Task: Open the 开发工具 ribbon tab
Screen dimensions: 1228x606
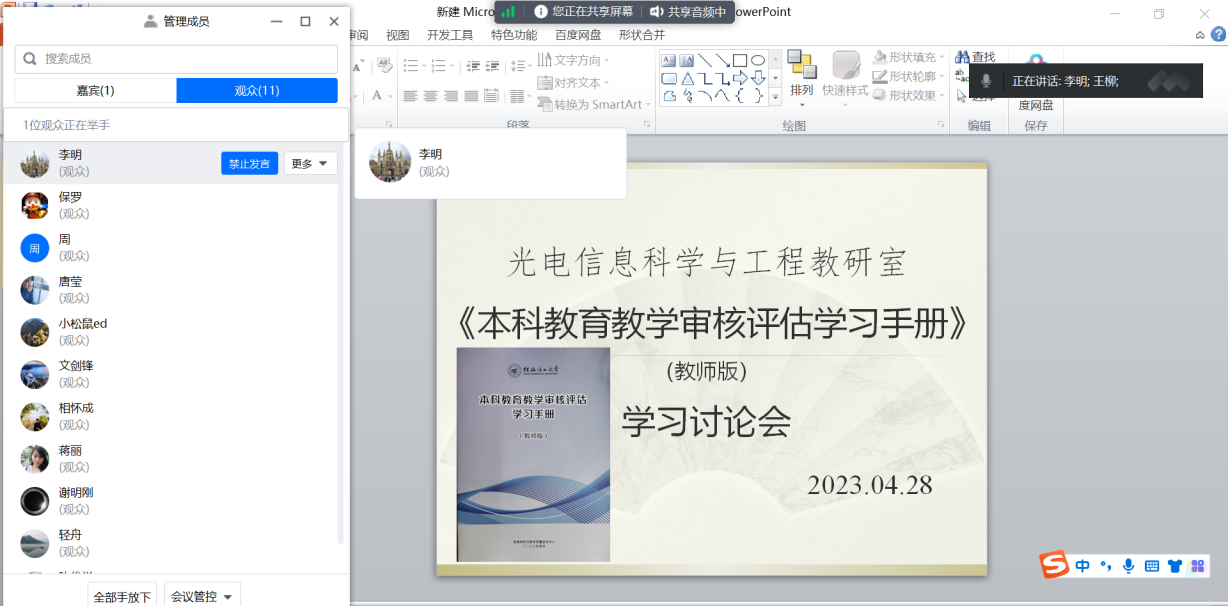Action: tap(450, 35)
